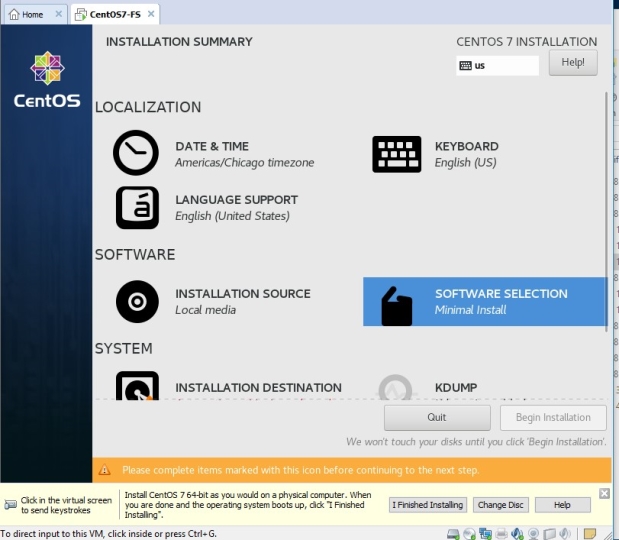
Task: Select the CentOS7-FS tab
Action: pyautogui.click(x=108, y=14)
